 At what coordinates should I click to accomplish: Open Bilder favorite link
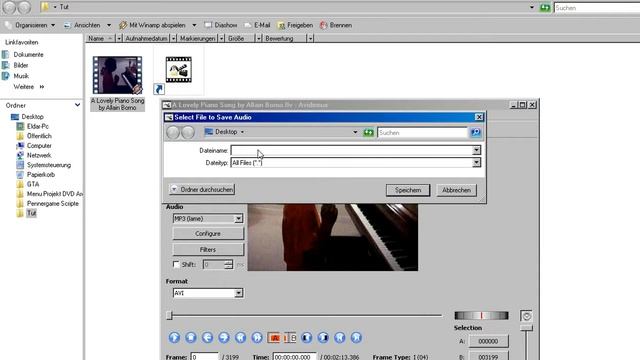pyautogui.click(x=21, y=65)
